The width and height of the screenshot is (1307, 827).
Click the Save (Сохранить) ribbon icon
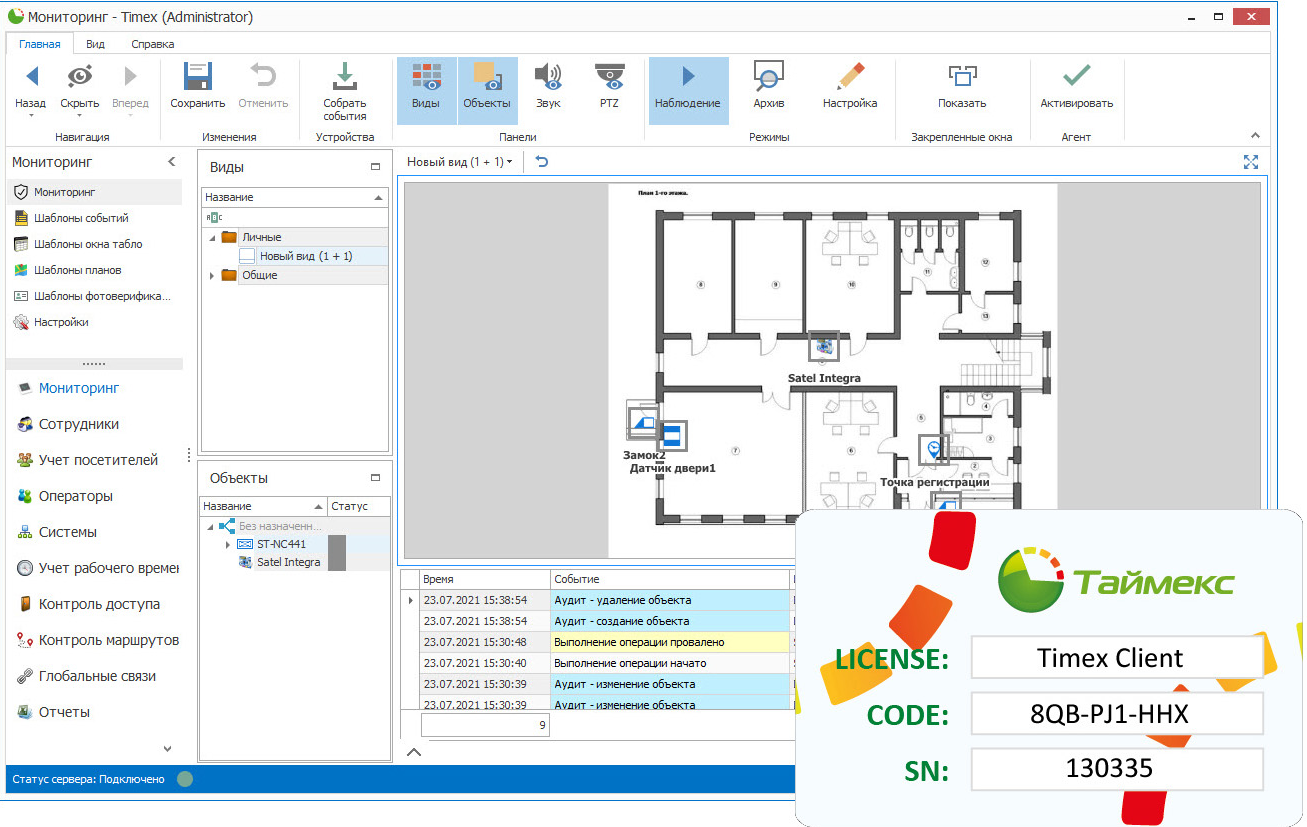[x=197, y=78]
